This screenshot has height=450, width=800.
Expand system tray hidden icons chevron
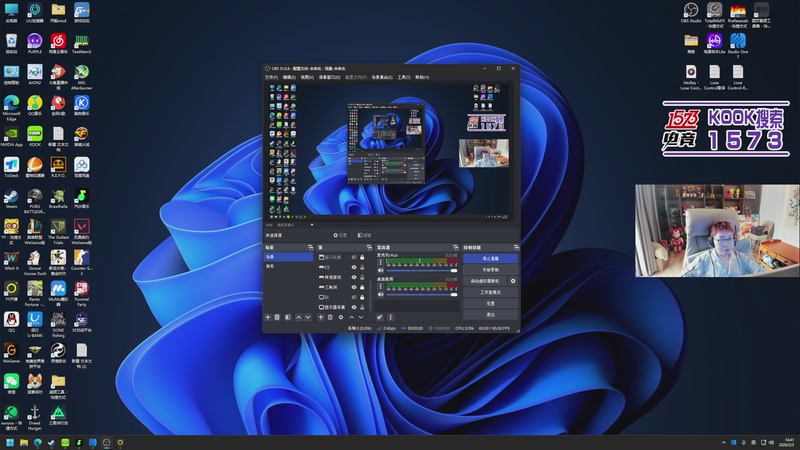click(723, 442)
